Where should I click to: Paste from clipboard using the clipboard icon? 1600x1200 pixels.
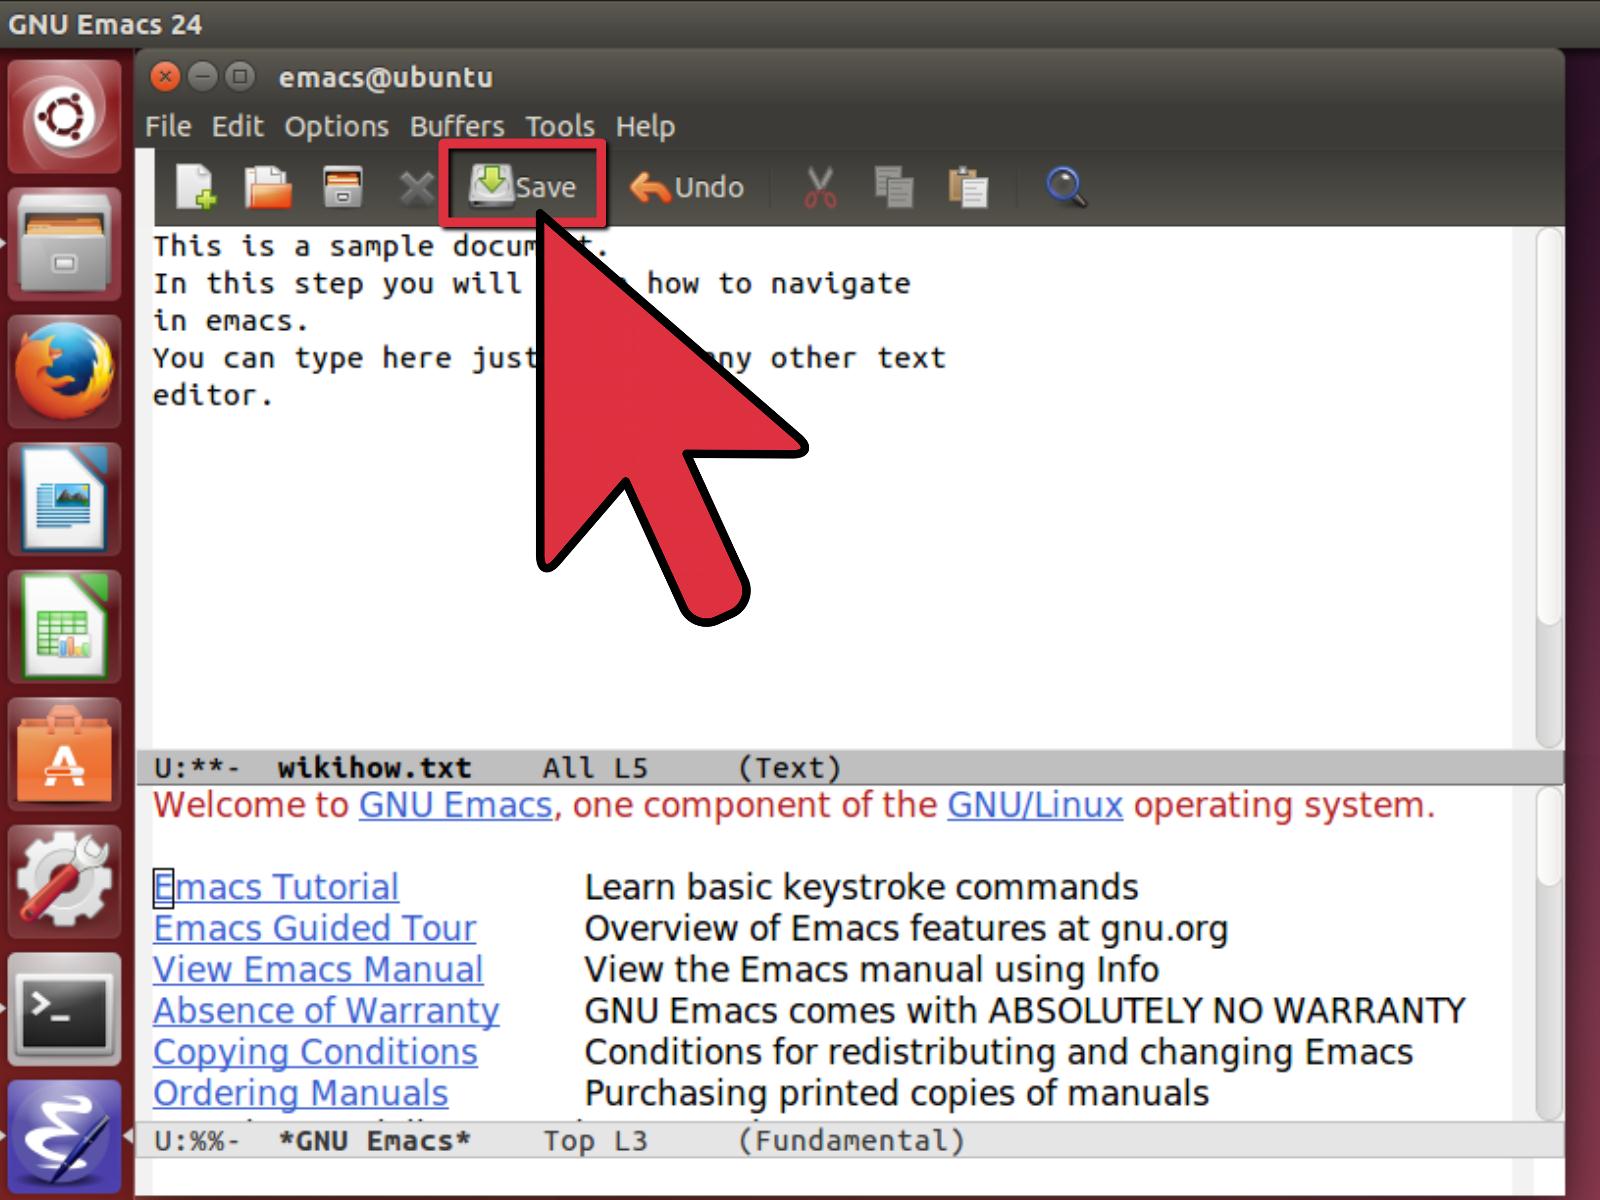(x=968, y=186)
